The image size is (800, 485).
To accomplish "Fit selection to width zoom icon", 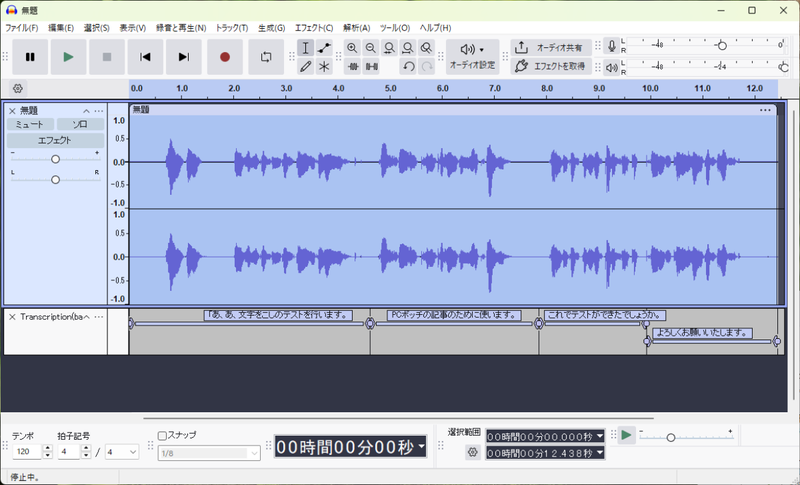I will (389, 48).
